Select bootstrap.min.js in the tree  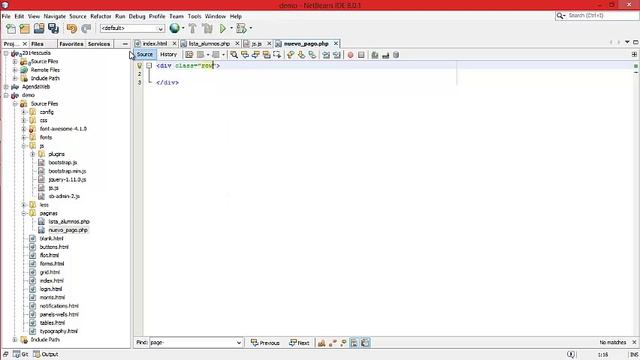pyautogui.click(x=67, y=171)
